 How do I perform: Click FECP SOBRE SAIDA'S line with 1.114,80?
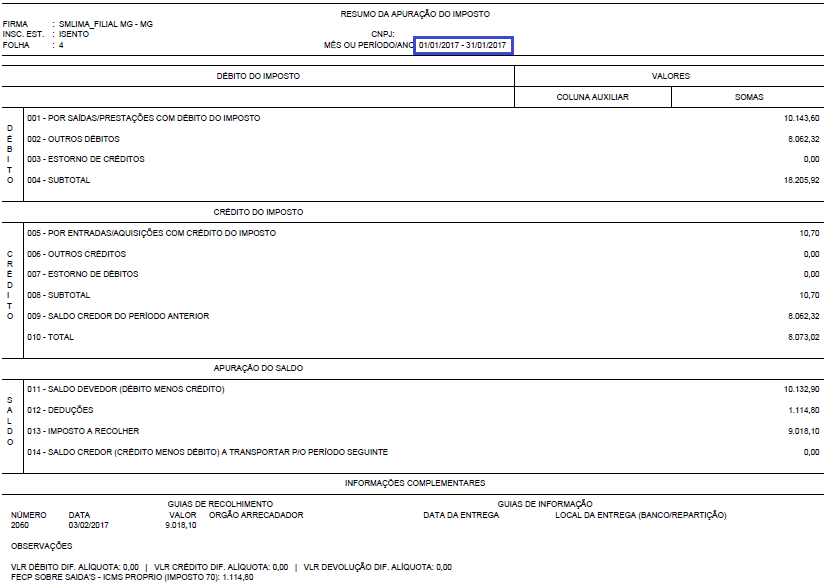coord(132,578)
